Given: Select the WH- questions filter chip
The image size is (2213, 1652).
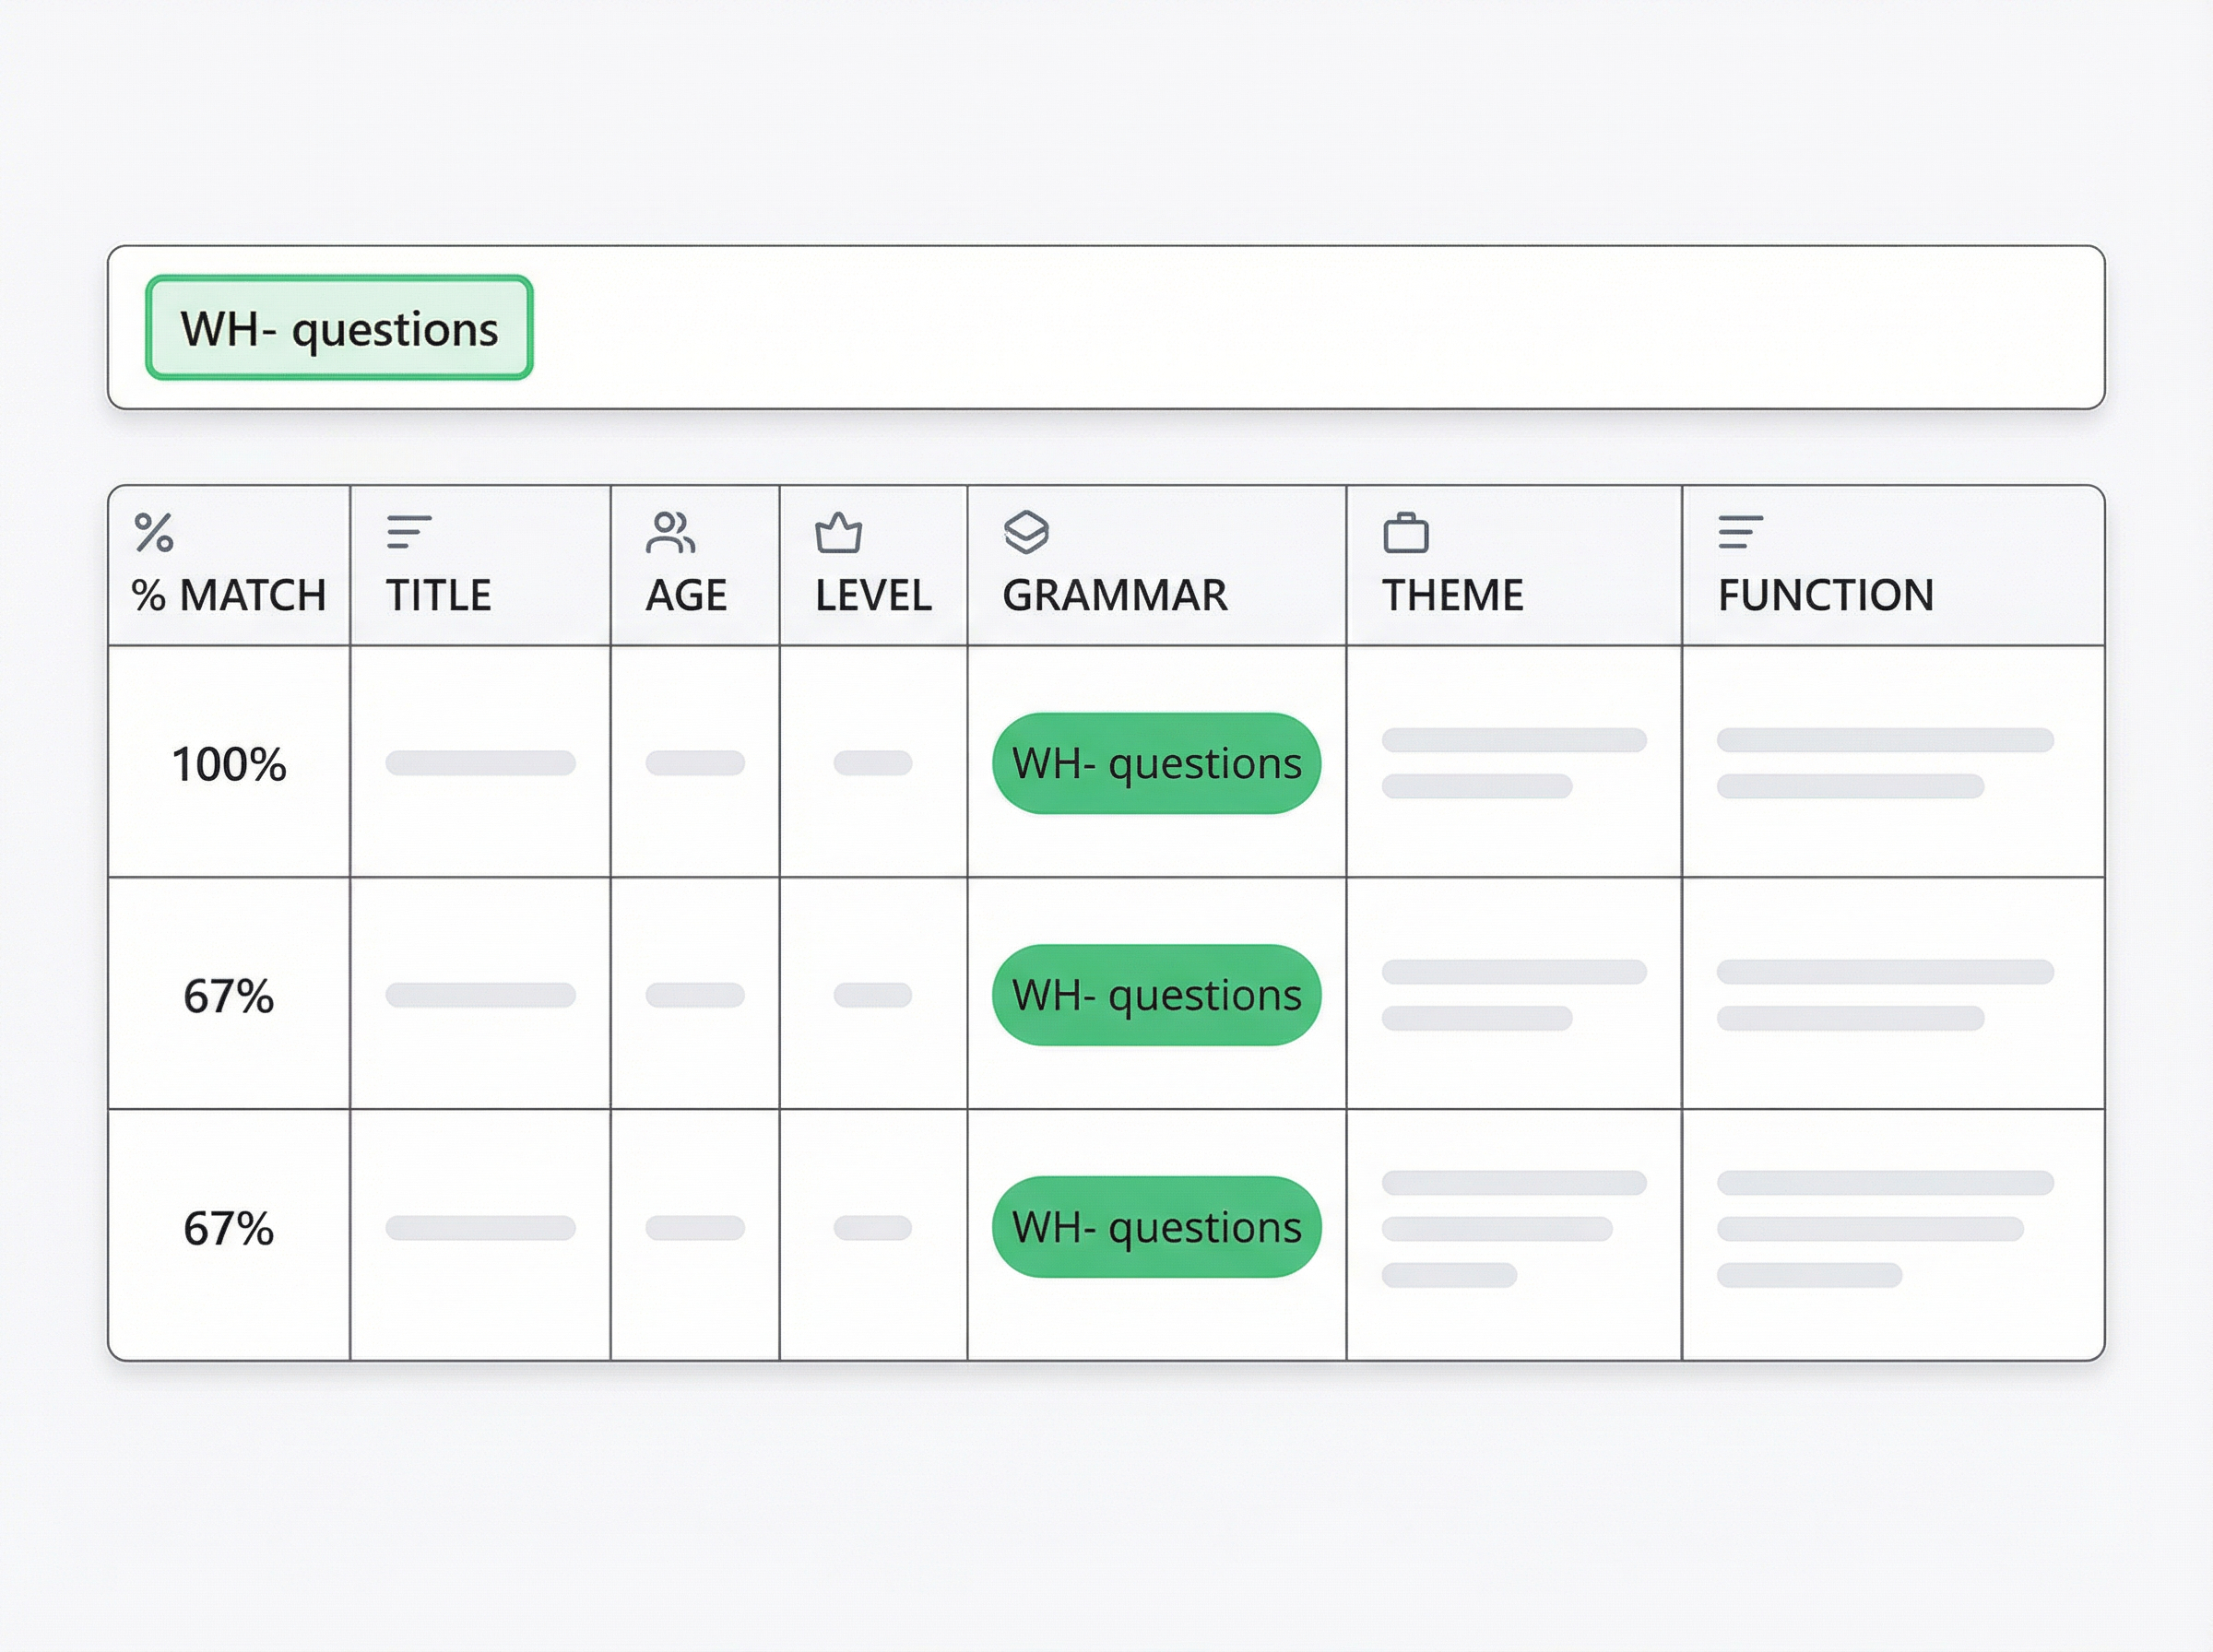Looking at the screenshot, I should (x=339, y=328).
